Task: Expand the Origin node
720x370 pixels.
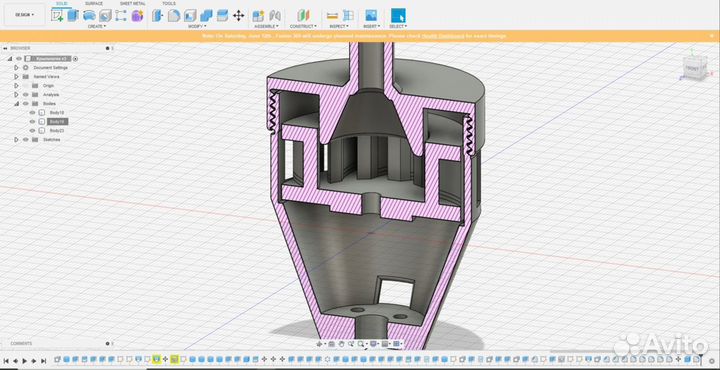Action: pyautogui.click(x=17, y=85)
